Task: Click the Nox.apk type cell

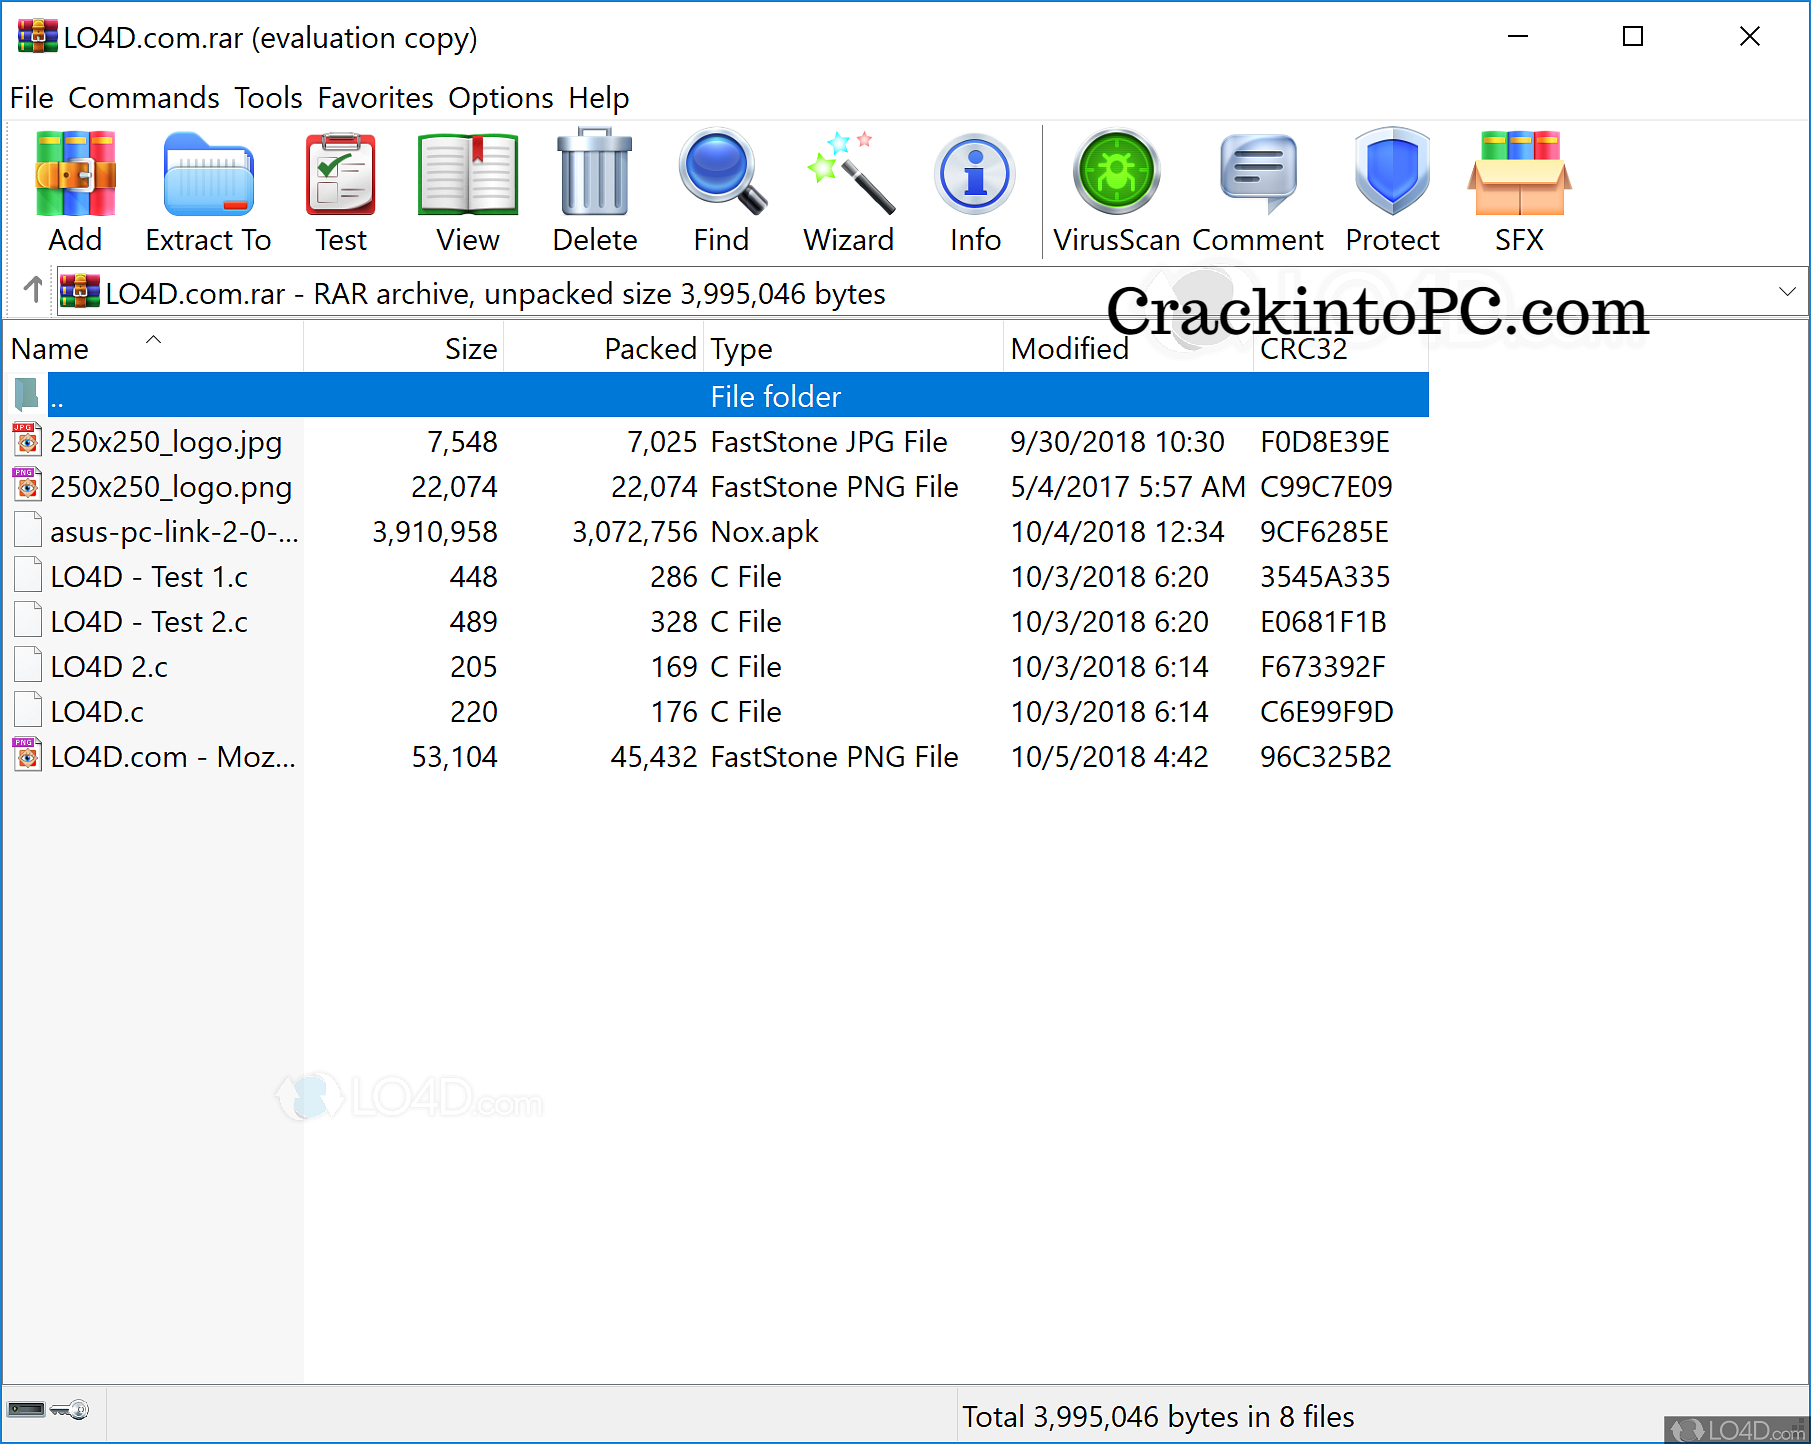Action: (x=764, y=532)
